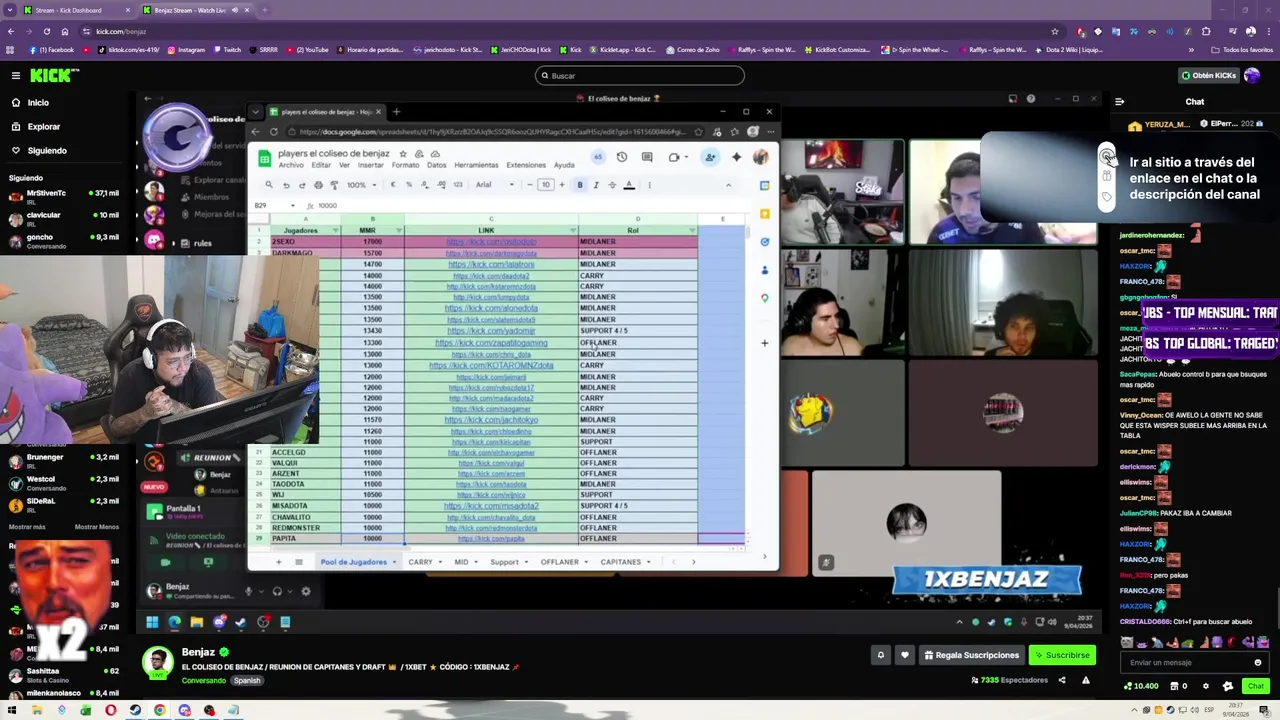
Task: Click the Gemini sparkle icon in Sheets
Action: pos(737,157)
